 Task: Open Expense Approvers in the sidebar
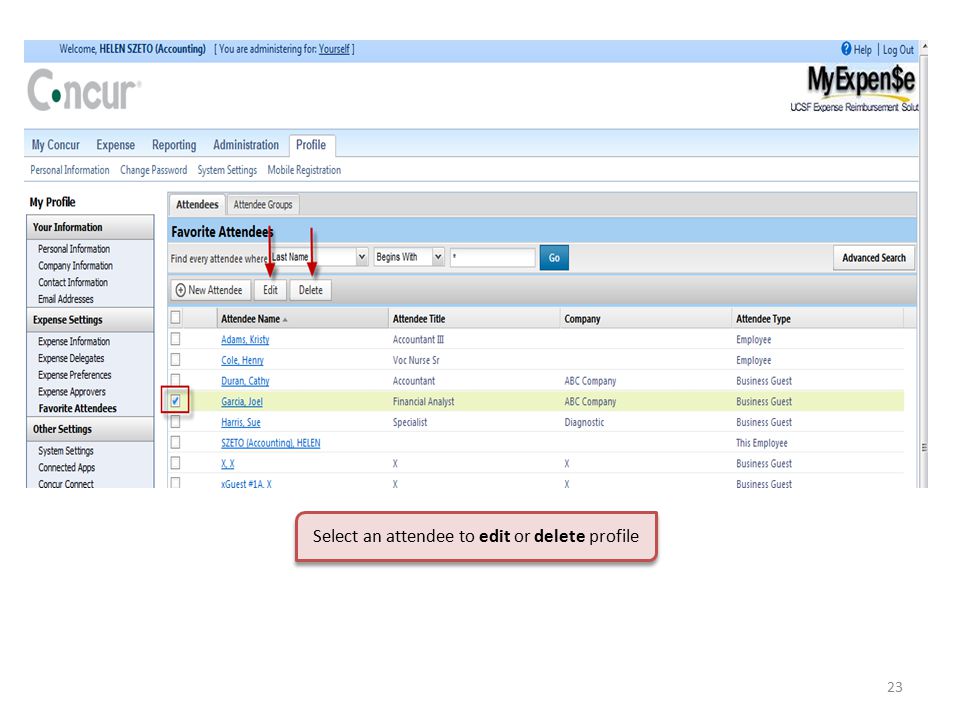tap(72, 391)
